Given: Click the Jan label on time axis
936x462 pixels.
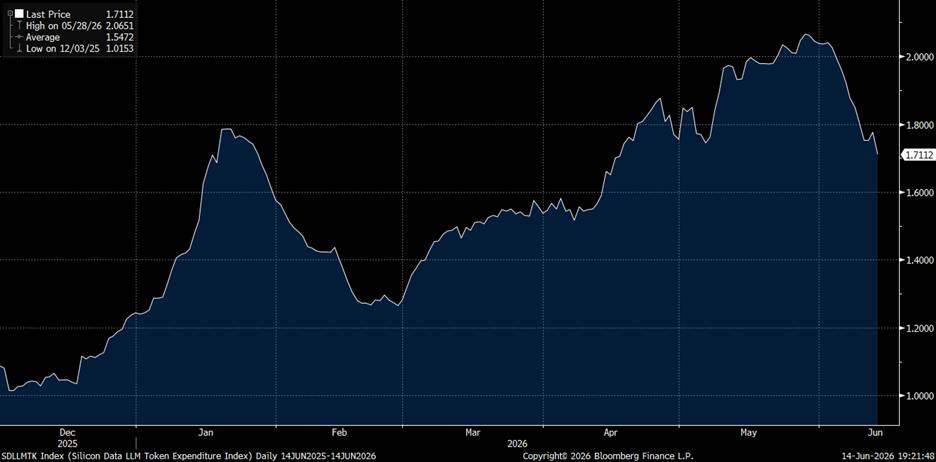Looking at the screenshot, I should [206, 432].
